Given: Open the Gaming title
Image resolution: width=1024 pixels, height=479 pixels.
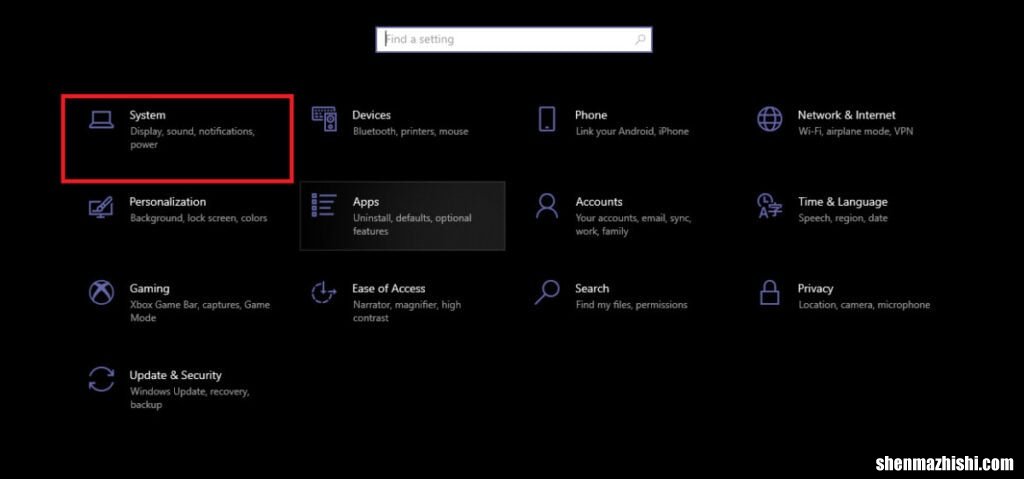Looking at the screenshot, I should (150, 289).
